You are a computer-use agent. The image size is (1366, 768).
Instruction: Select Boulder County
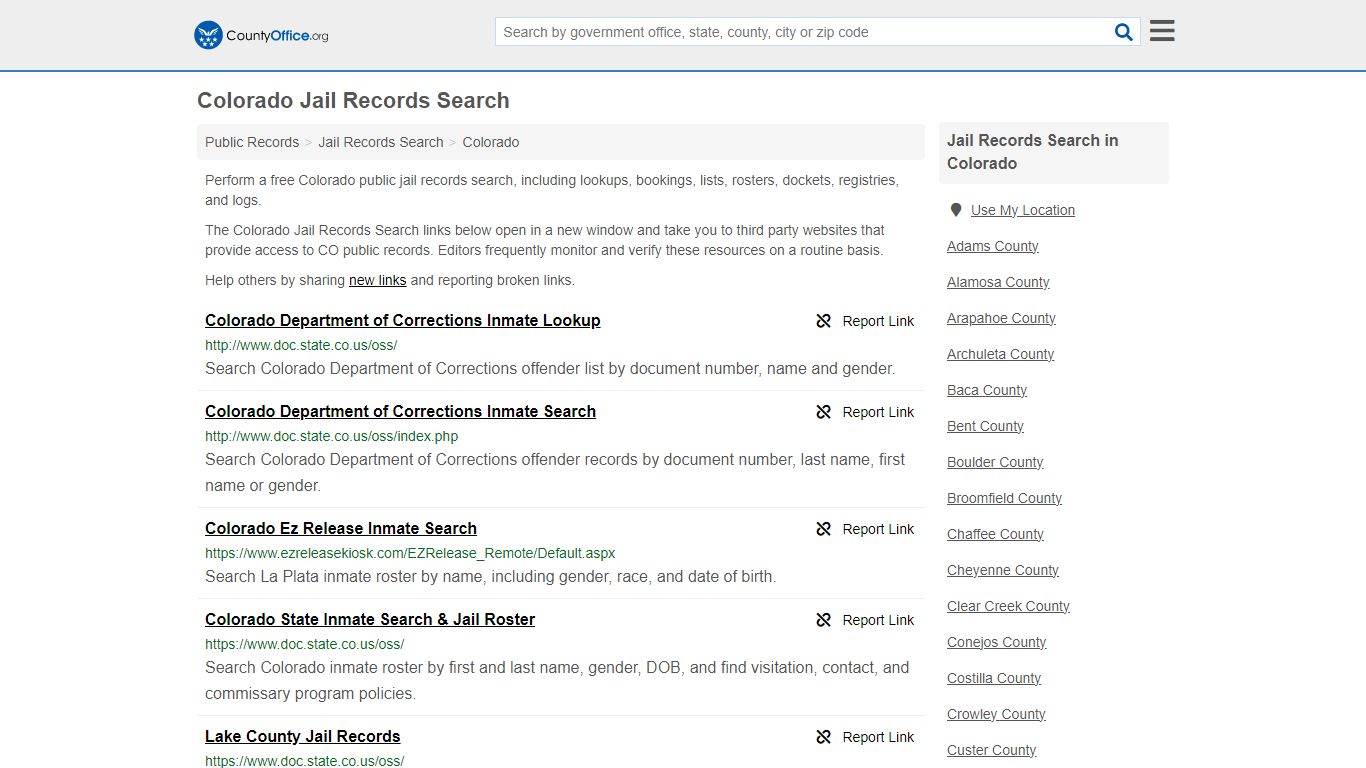[x=995, y=462]
